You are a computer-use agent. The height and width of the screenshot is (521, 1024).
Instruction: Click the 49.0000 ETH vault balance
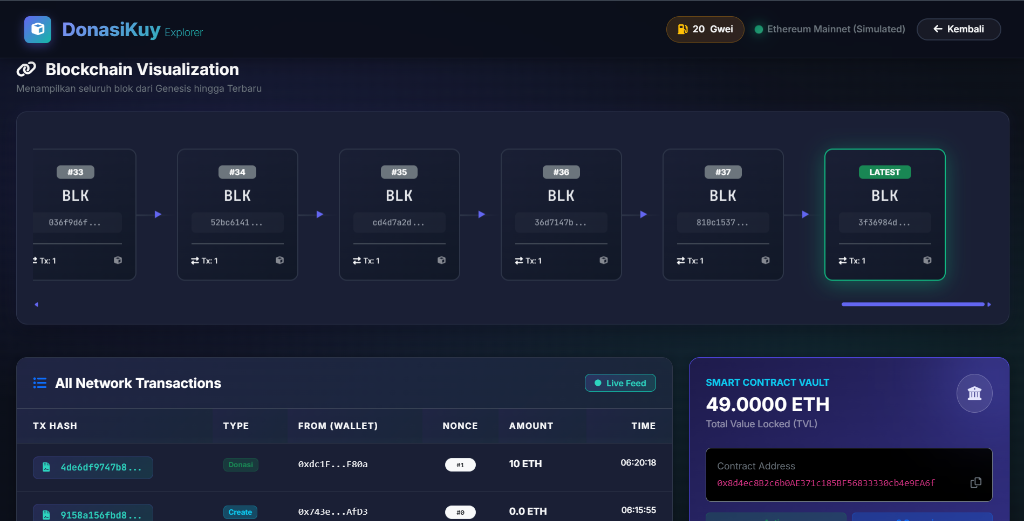pyautogui.click(x=767, y=405)
